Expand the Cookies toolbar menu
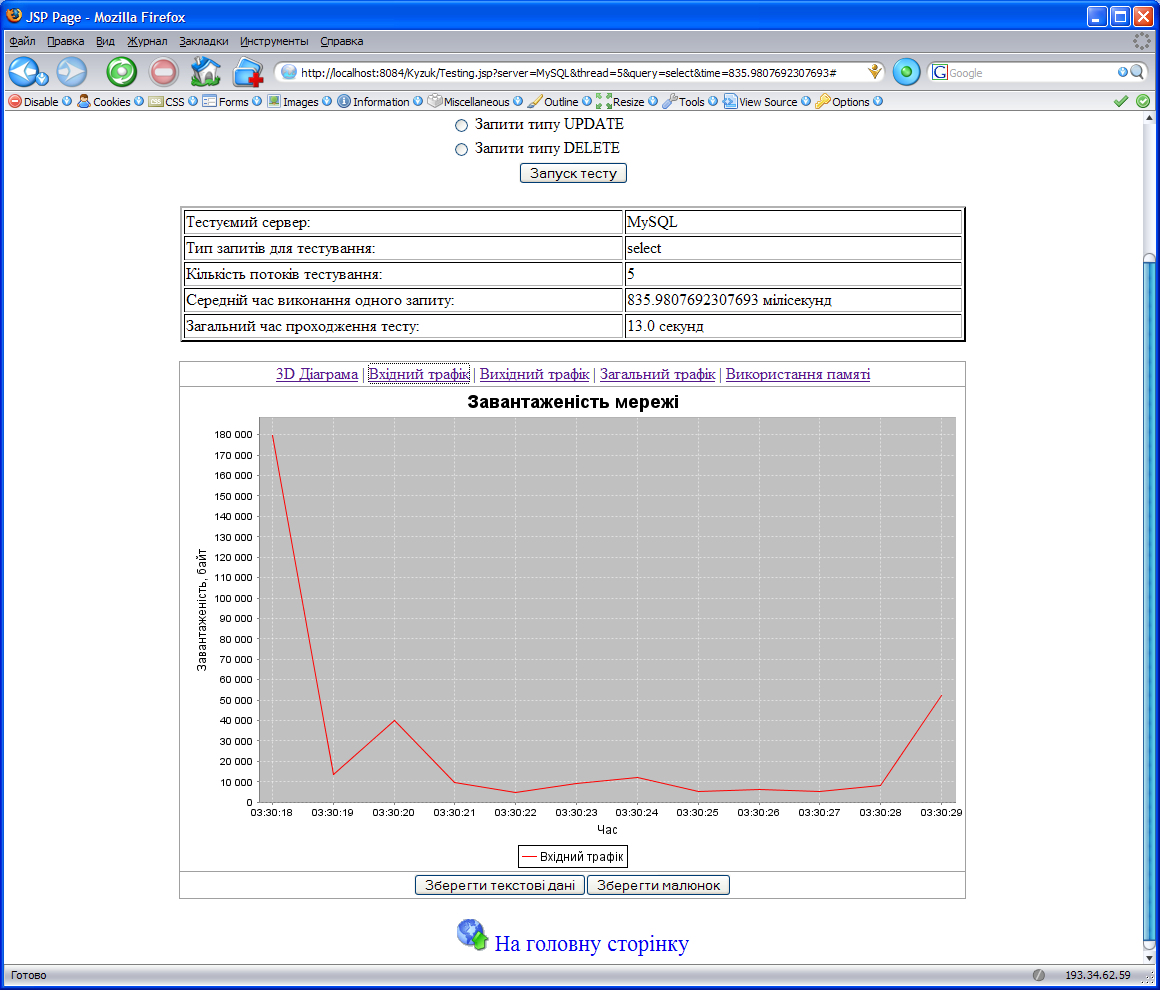 [111, 102]
